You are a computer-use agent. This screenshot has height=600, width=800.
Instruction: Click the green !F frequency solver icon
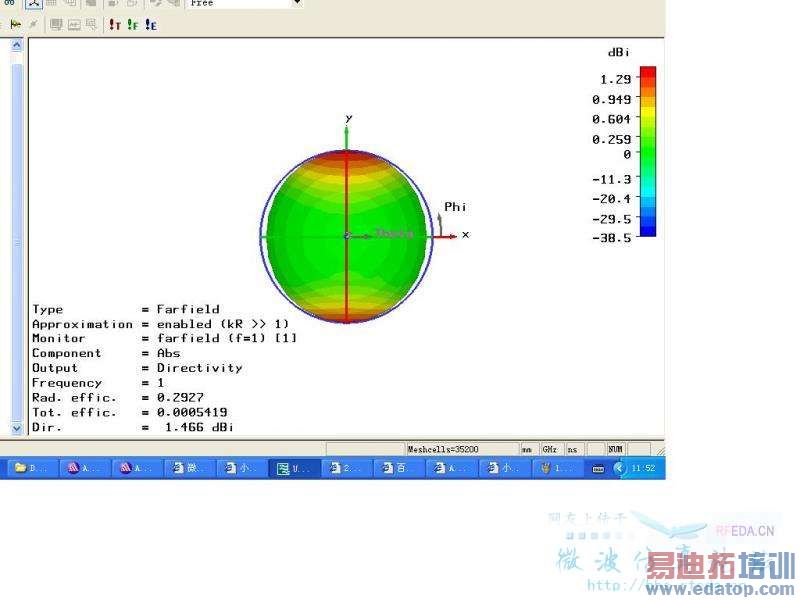coord(133,24)
